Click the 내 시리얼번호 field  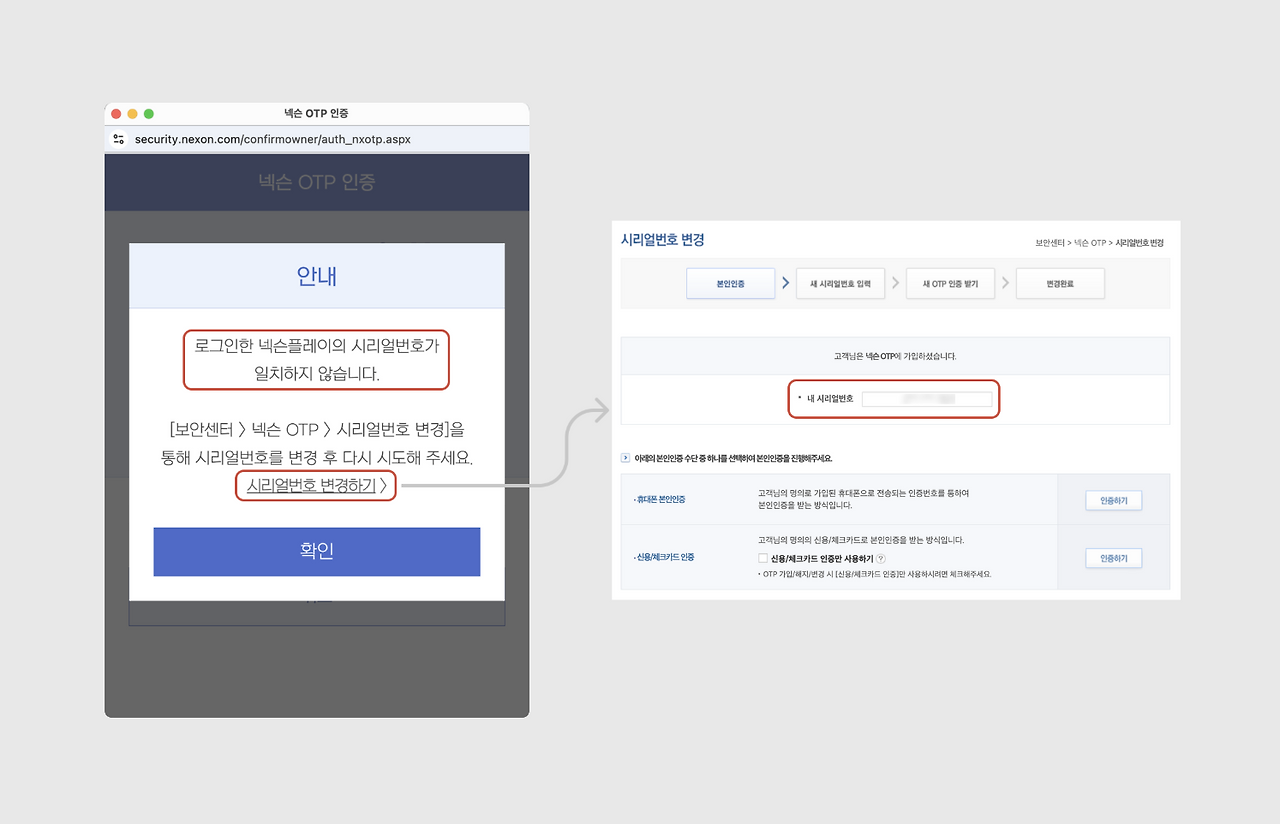click(x=927, y=399)
